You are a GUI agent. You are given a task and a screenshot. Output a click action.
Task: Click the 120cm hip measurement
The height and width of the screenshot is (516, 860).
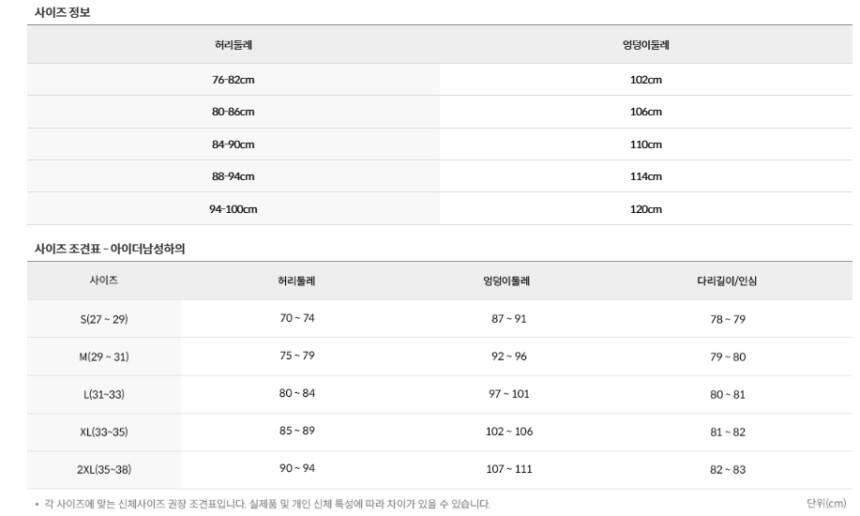[x=646, y=209]
